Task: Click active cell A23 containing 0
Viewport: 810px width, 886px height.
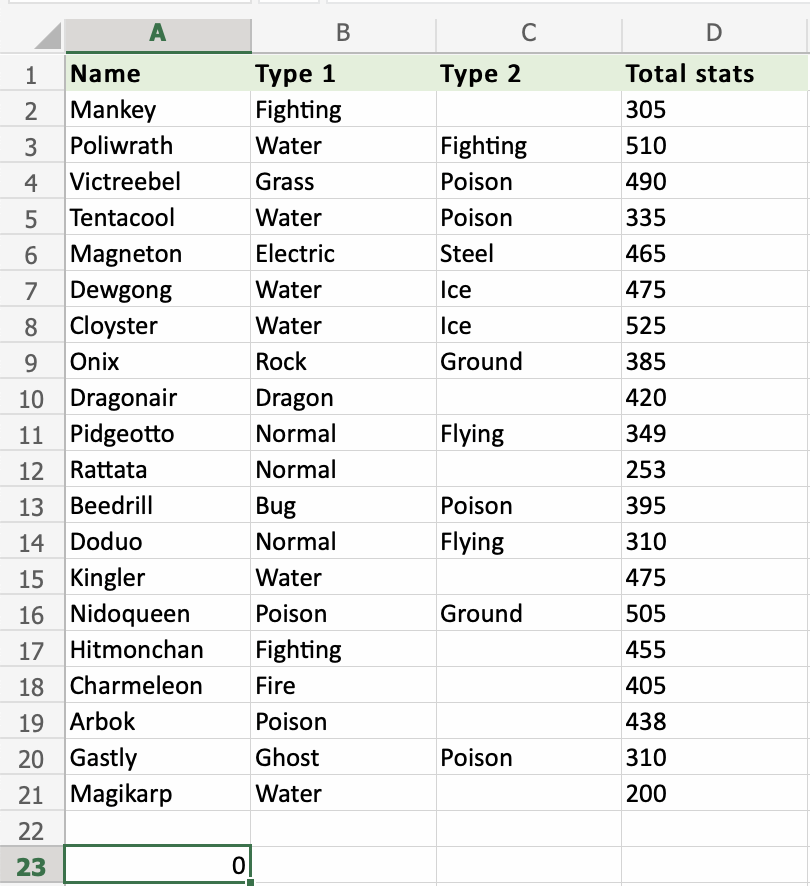Action: (157, 866)
